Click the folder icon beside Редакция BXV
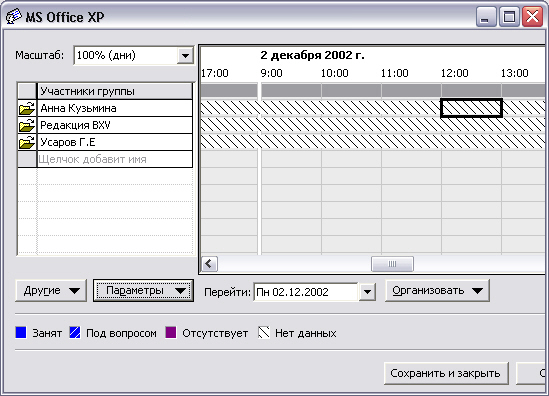This screenshot has width=549, height=396. [x=27, y=125]
